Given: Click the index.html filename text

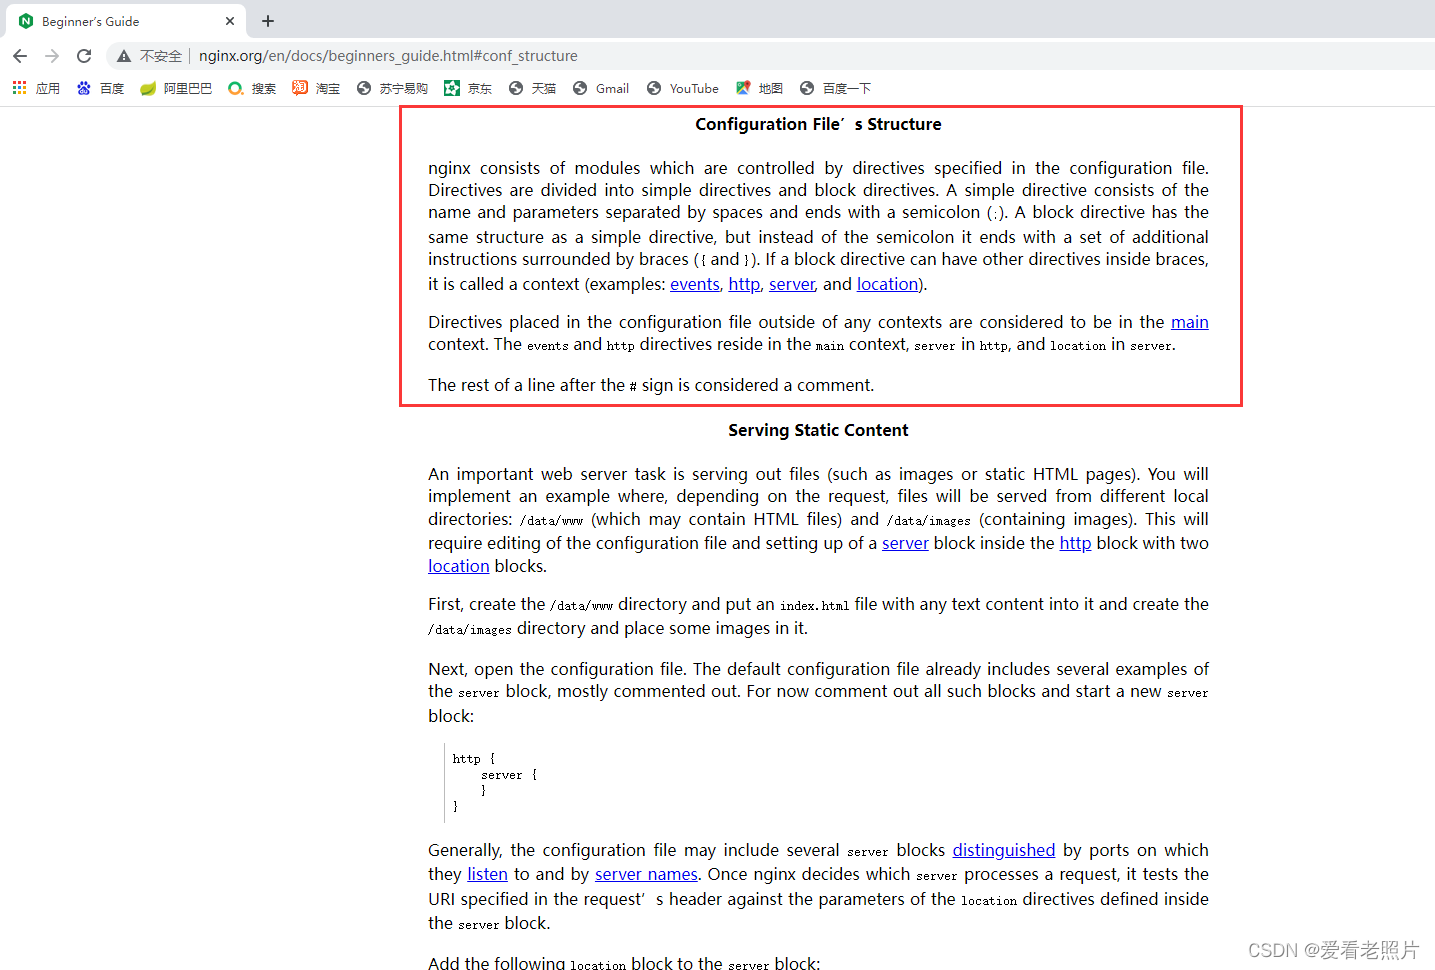Looking at the screenshot, I should [814, 605].
